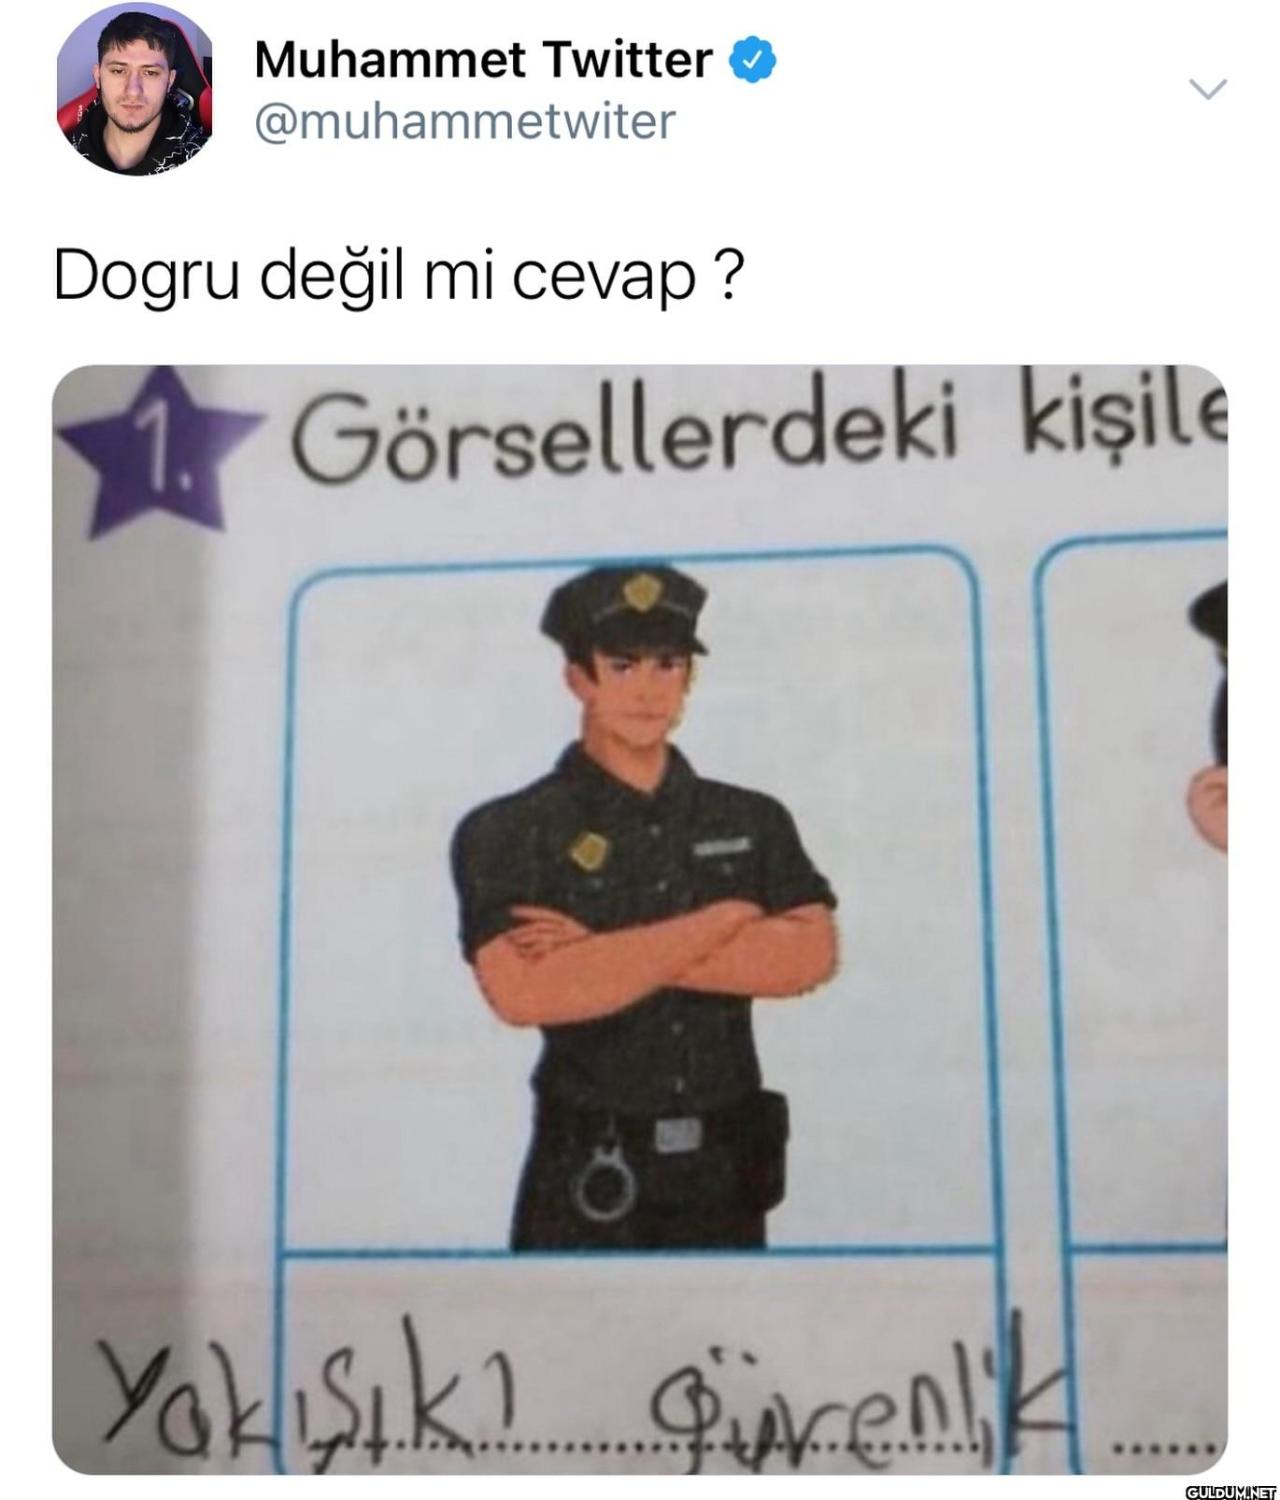
Task: Click the officer's cap emblem
Action: tap(636, 596)
